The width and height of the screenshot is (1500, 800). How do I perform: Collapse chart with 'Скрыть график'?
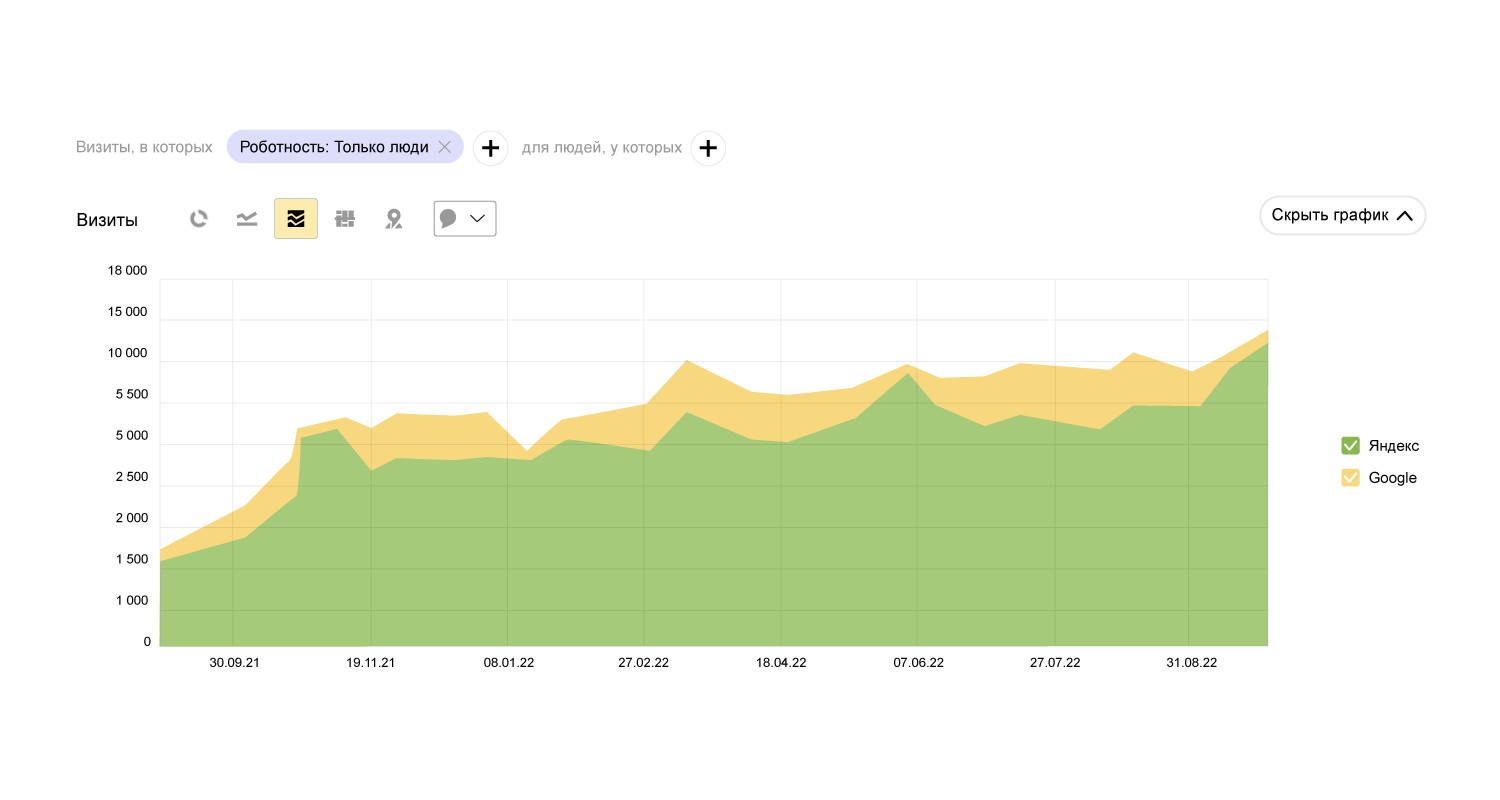click(x=1342, y=215)
